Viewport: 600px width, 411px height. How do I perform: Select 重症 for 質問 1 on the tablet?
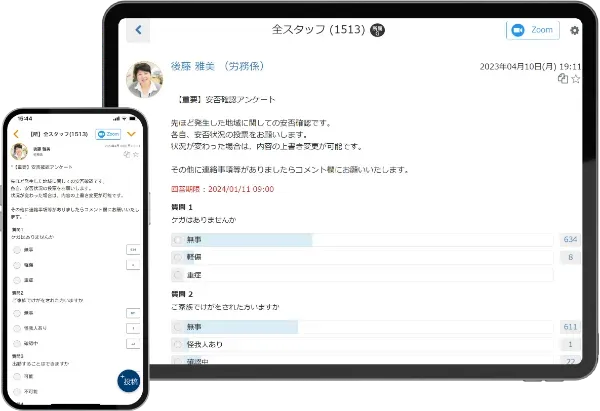click(178, 275)
